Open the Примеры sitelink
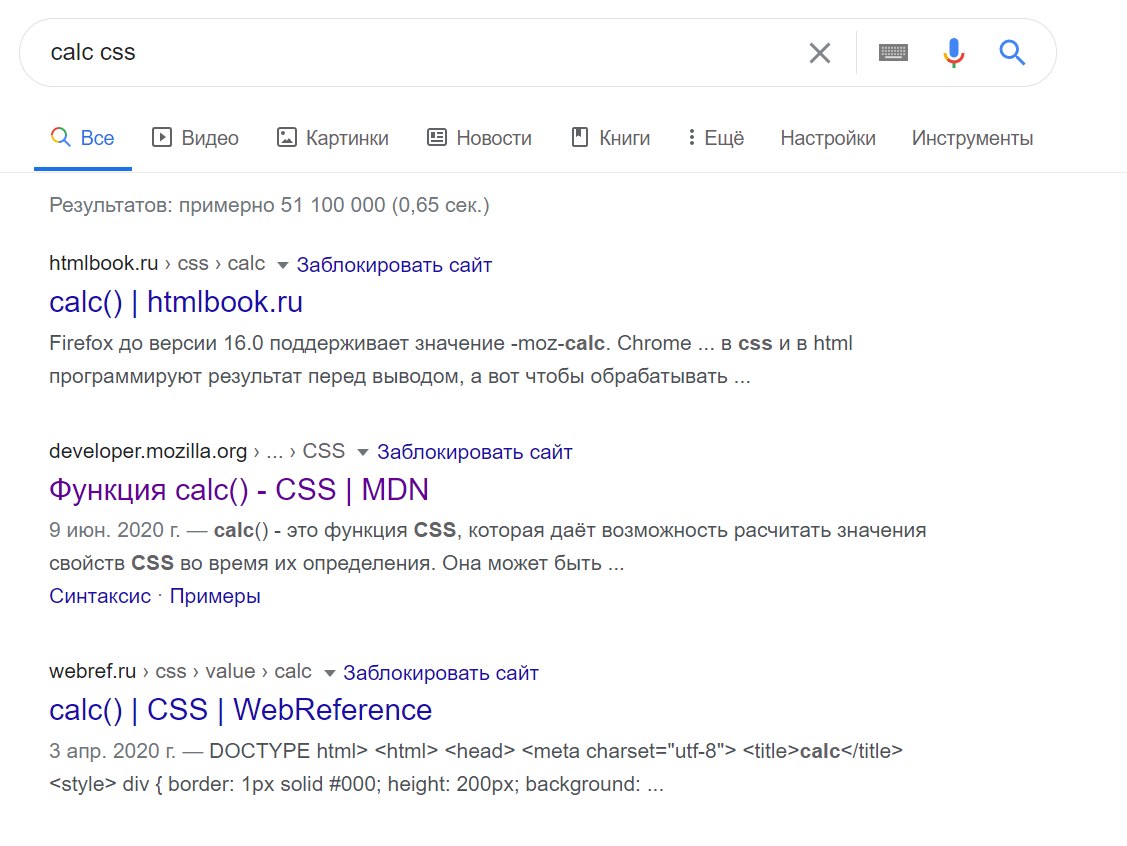This screenshot has height=846, width=1127. tap(215, 596)
